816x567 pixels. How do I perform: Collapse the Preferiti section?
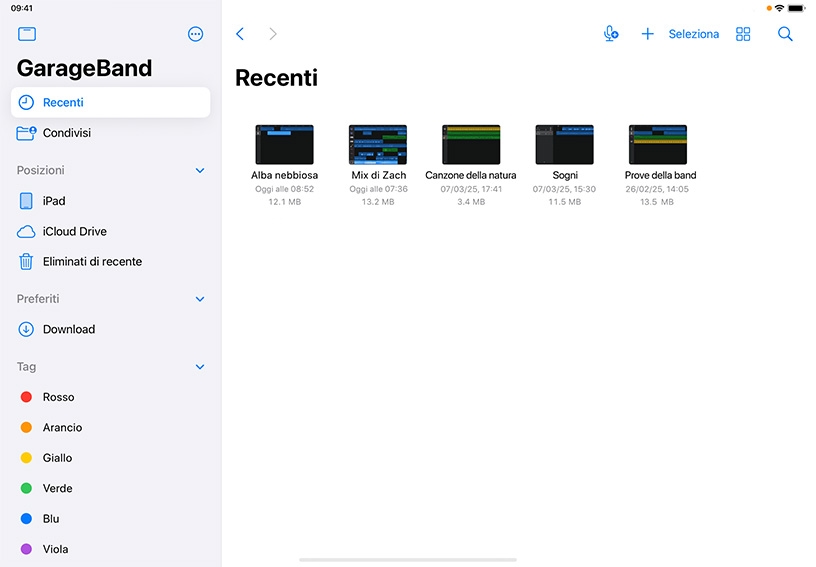200,299
